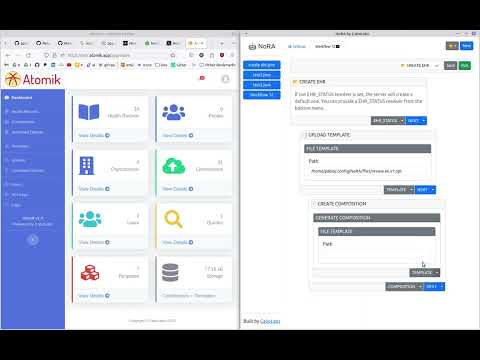The width and height of the screenshot is (480, 360).
Task: Click the green cloud upload Contributions icon
Action: (174, 166)
